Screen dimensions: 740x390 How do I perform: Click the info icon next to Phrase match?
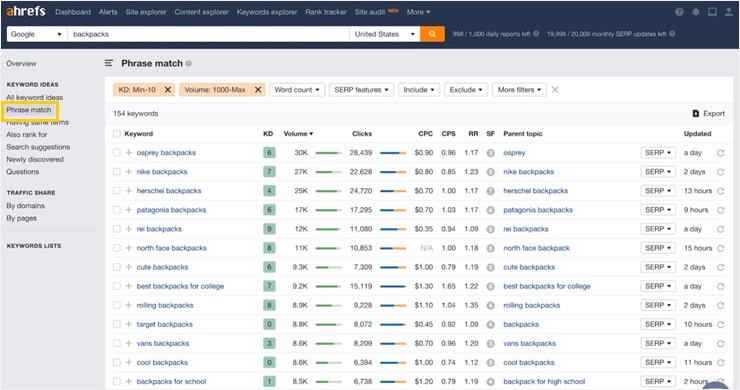point(188,63)
